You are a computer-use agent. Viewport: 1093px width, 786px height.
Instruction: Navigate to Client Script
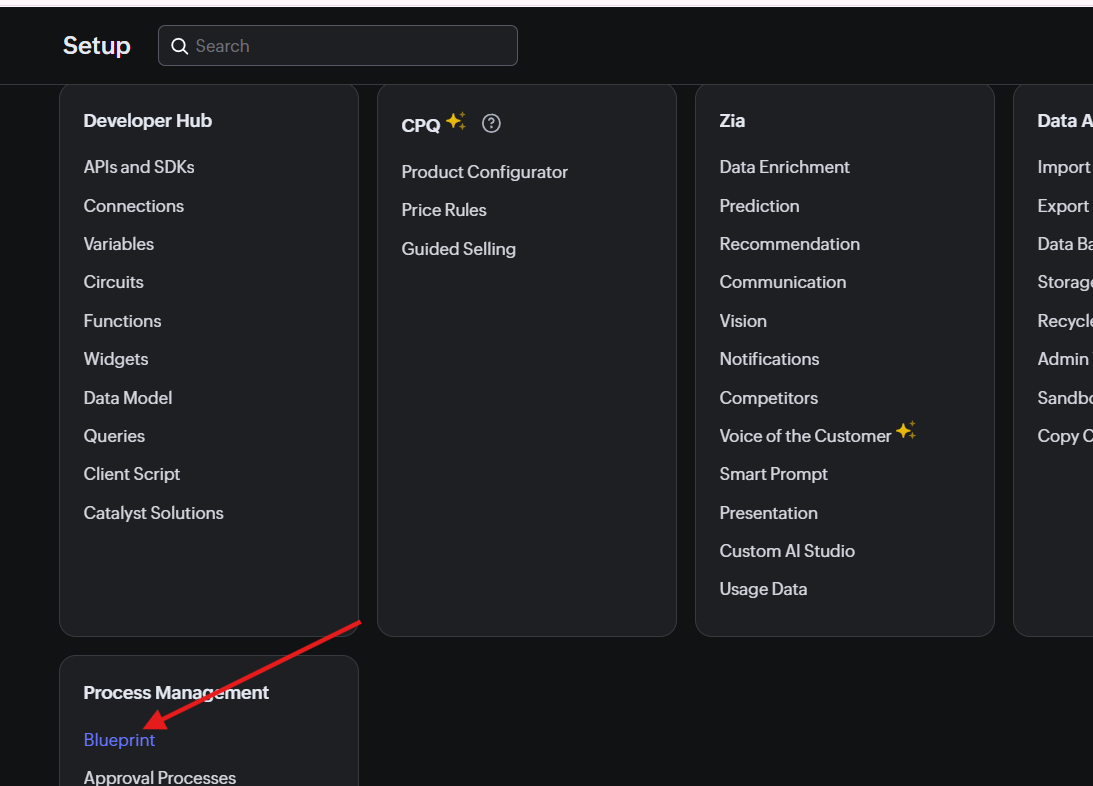tap(132, 474)
